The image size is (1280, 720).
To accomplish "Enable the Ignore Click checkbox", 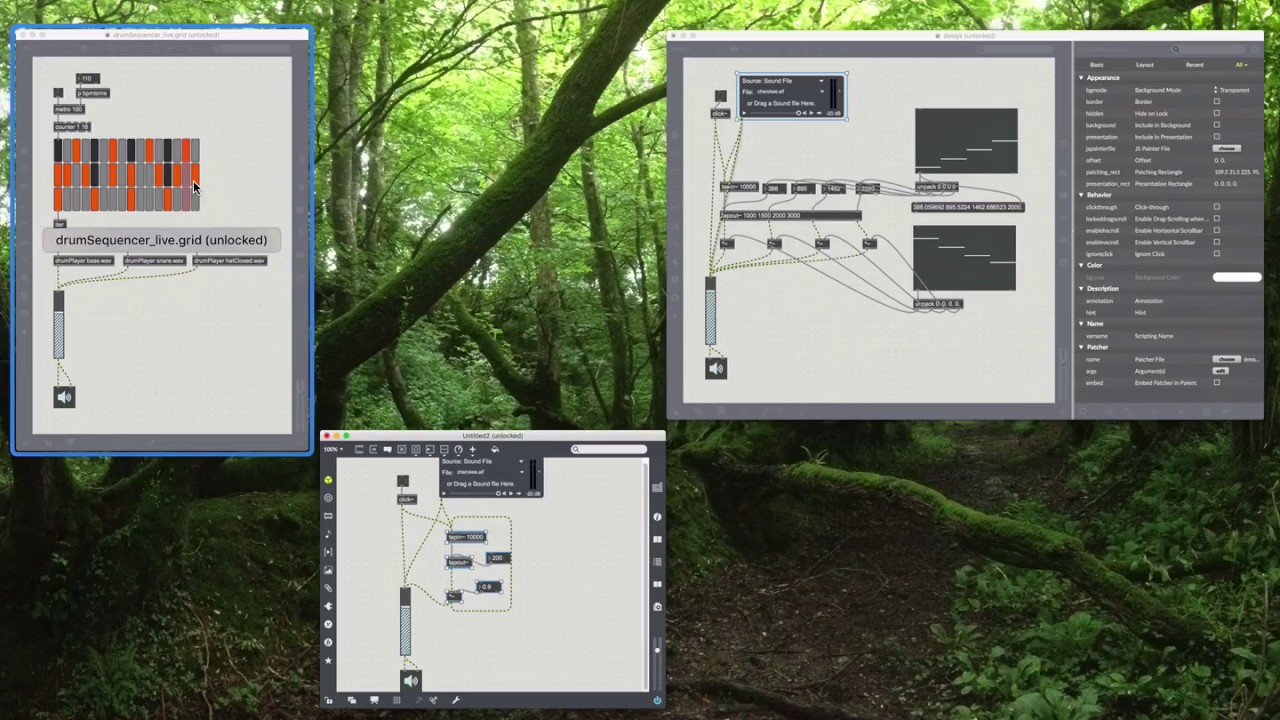I will [1217, 254].
